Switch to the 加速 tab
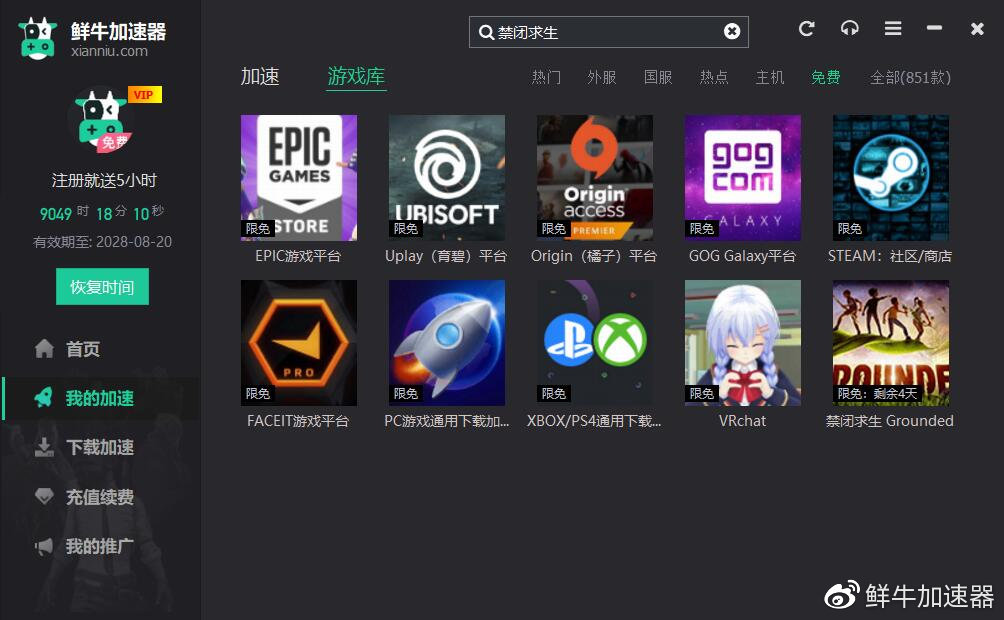 click(x=260, y=75)
